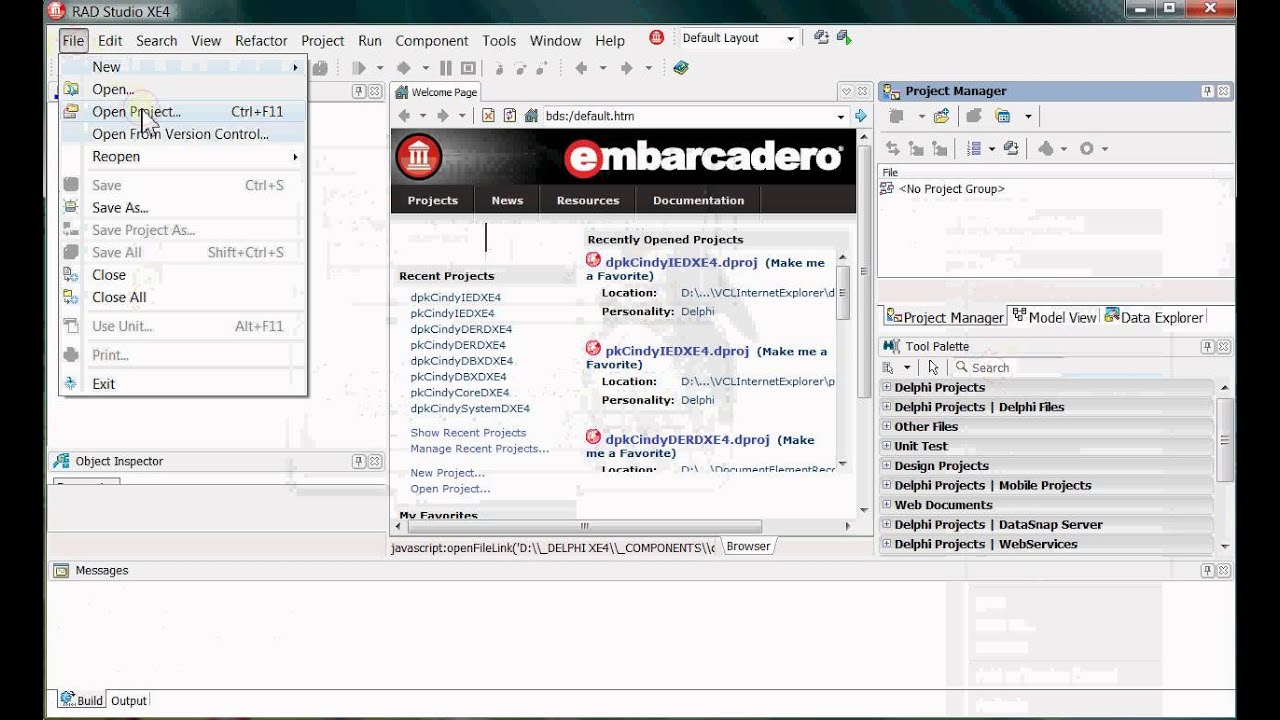Expand Design Projects category in Tool Palette
The height and width of the screenshot is (720, 1280).
point(886,465)
